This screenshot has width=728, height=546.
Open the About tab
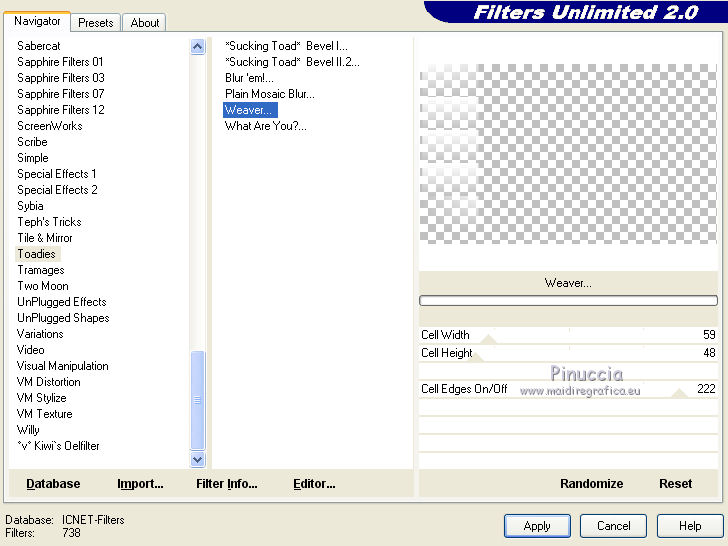pyautogui.click(x=145, y=23)
